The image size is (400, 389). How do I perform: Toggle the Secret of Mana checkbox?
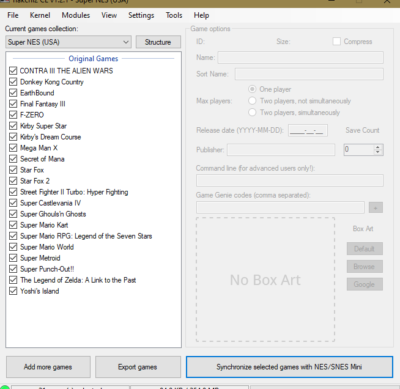click(x=13, y=159)
